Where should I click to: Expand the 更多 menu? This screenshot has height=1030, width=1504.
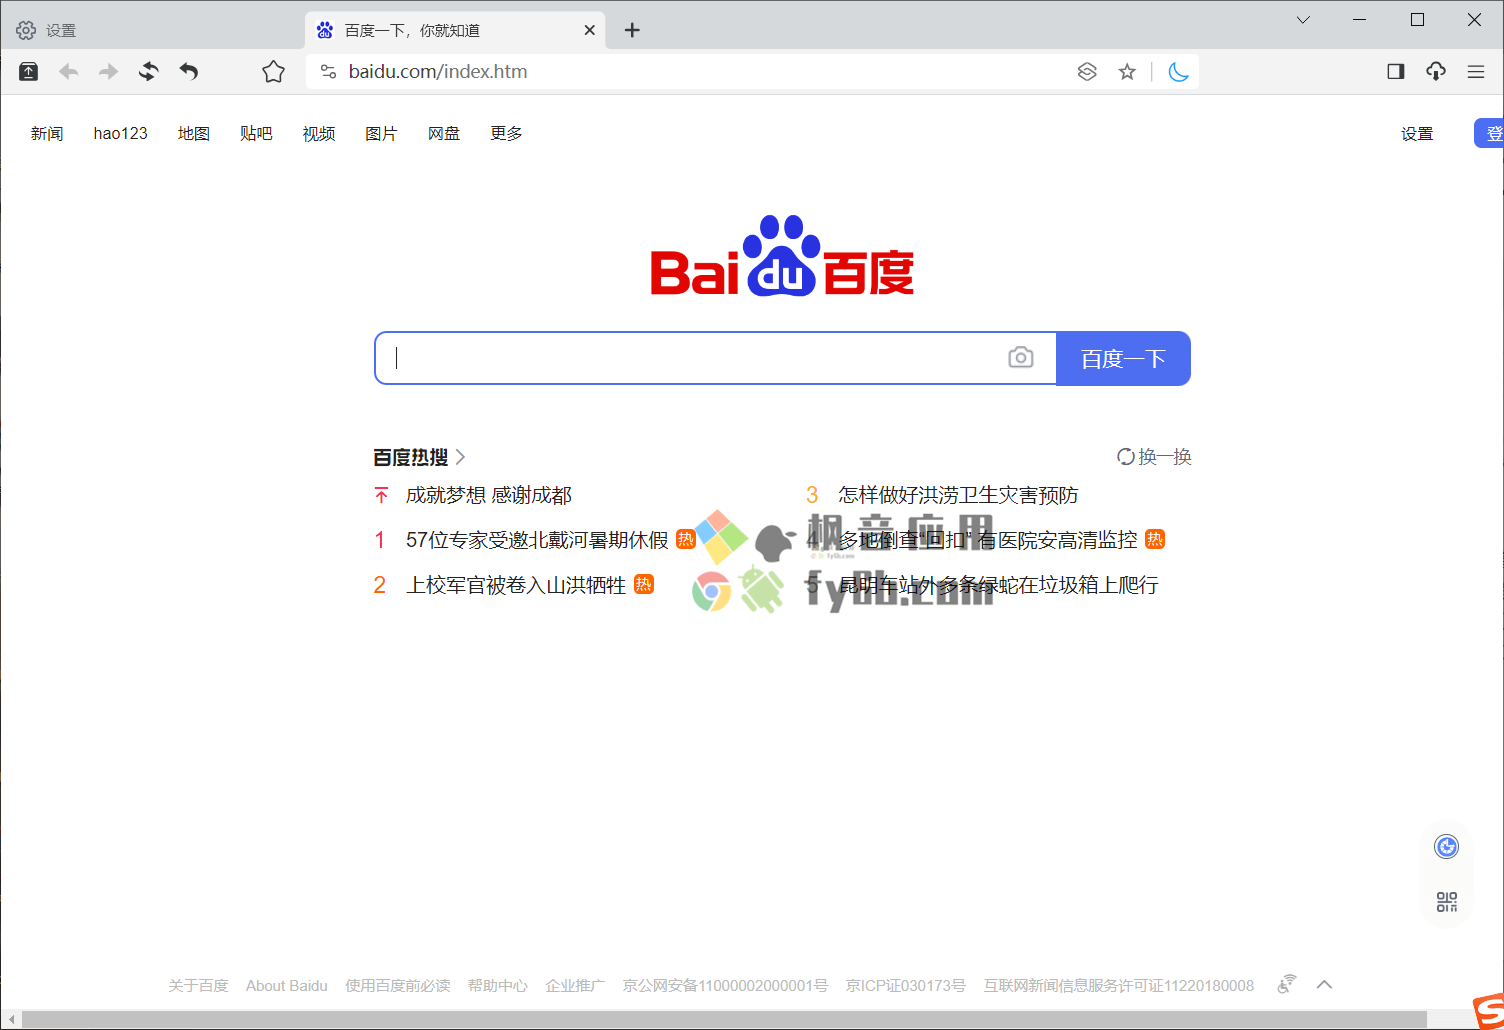506,133
